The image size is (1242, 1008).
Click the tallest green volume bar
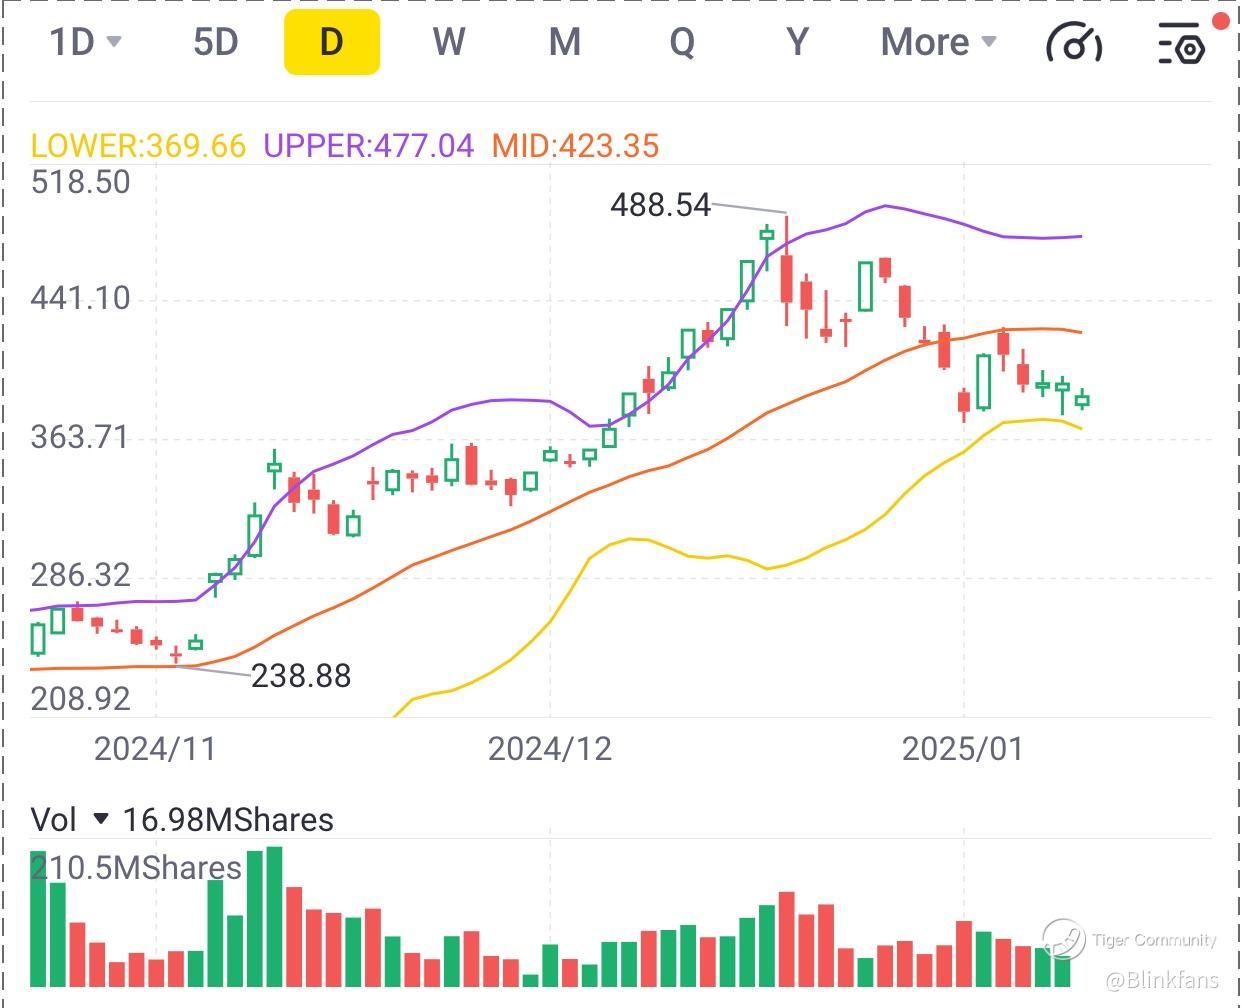274,917
